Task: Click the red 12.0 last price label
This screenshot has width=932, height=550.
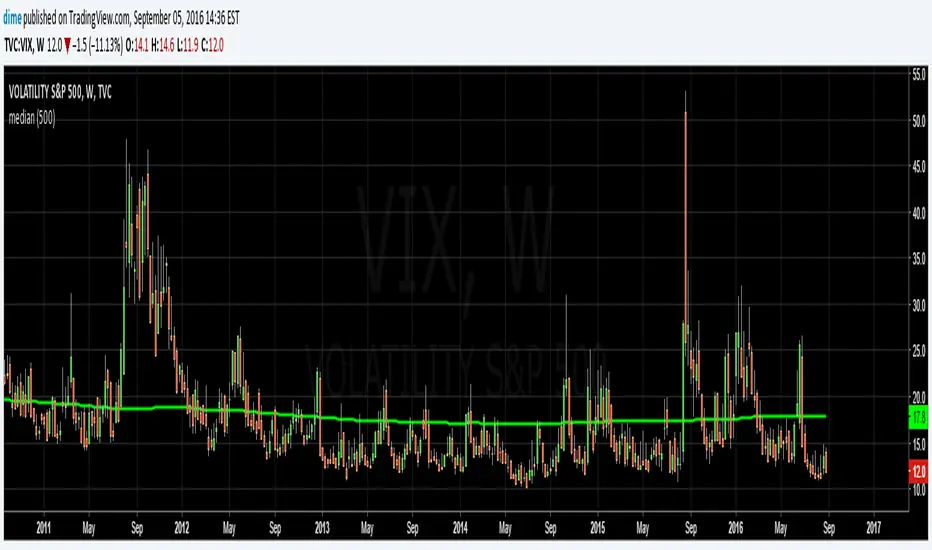Action: [x=919, y=472]
